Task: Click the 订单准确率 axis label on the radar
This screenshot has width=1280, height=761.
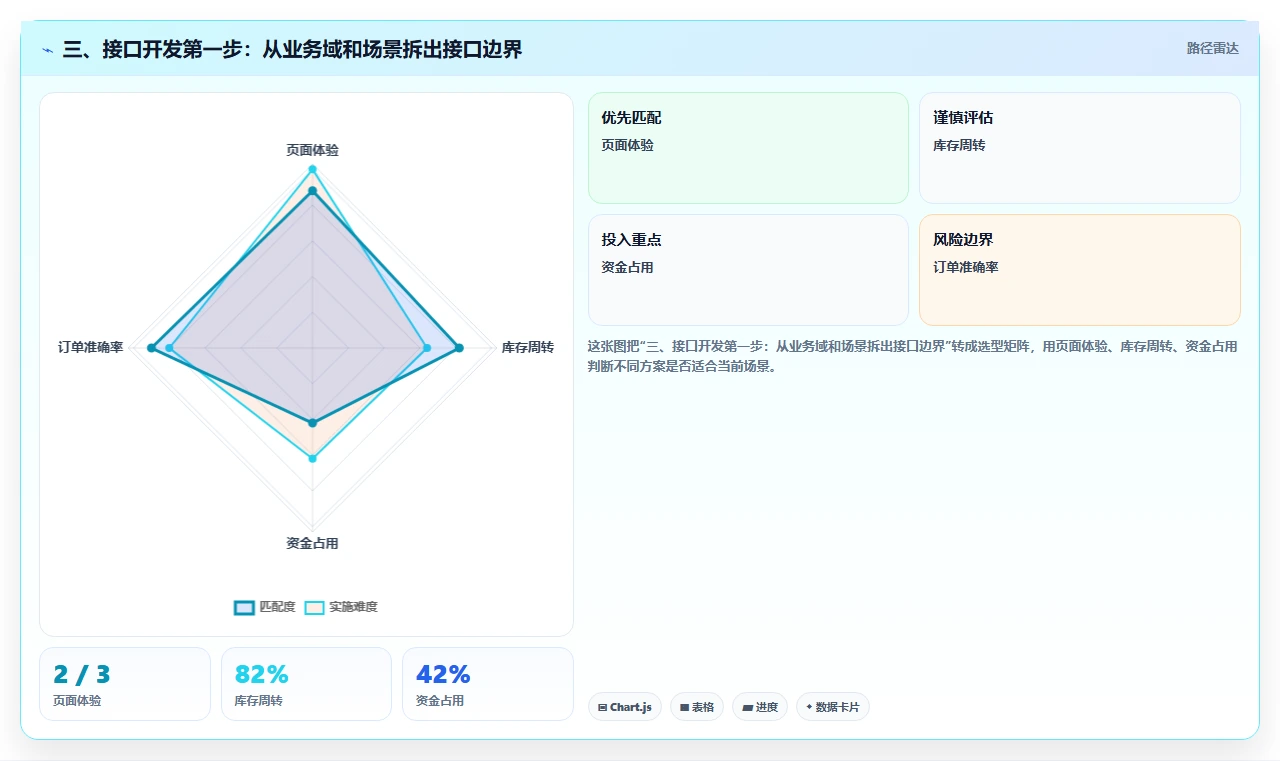Action: coord(91,348)
